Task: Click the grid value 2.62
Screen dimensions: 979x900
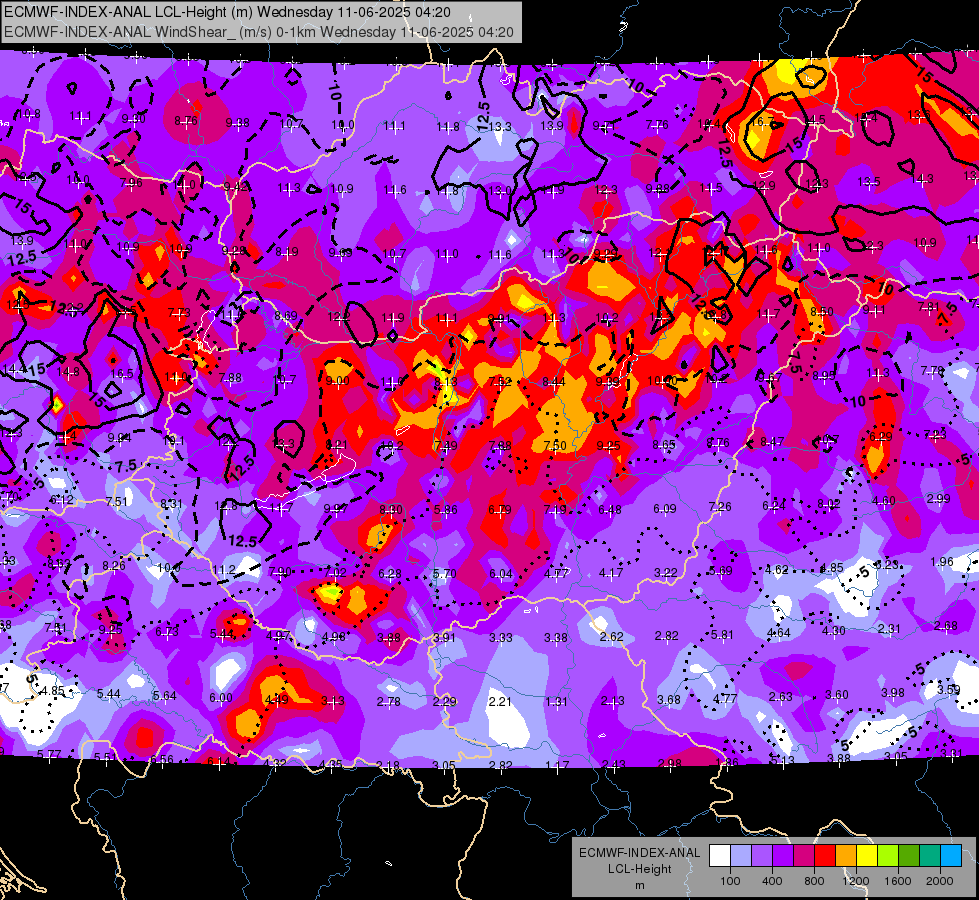Action: 611,636
